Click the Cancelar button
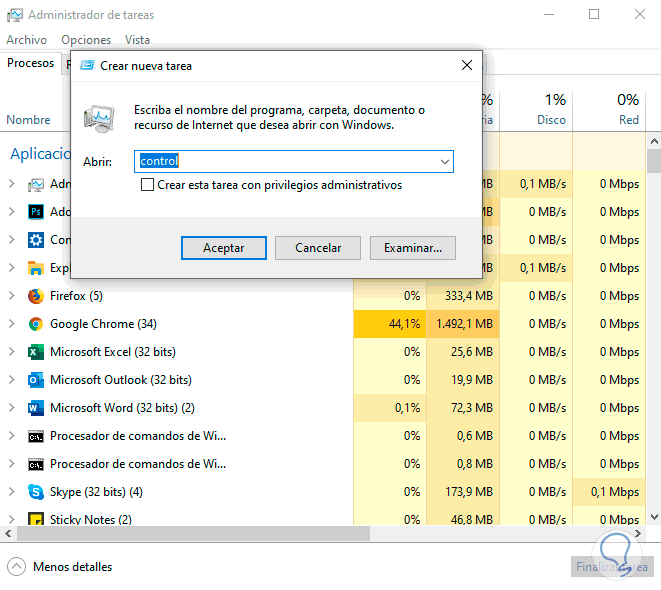 click(x=318, y=248)
